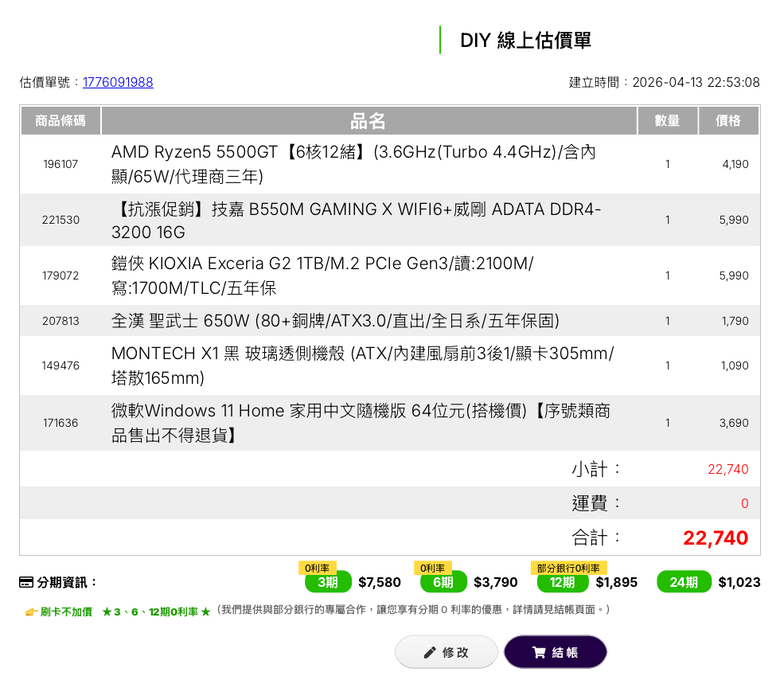Click the 商品條碼 column header
Image resolution: width=780 pixels, height=688 pixels.
(61, 120)
